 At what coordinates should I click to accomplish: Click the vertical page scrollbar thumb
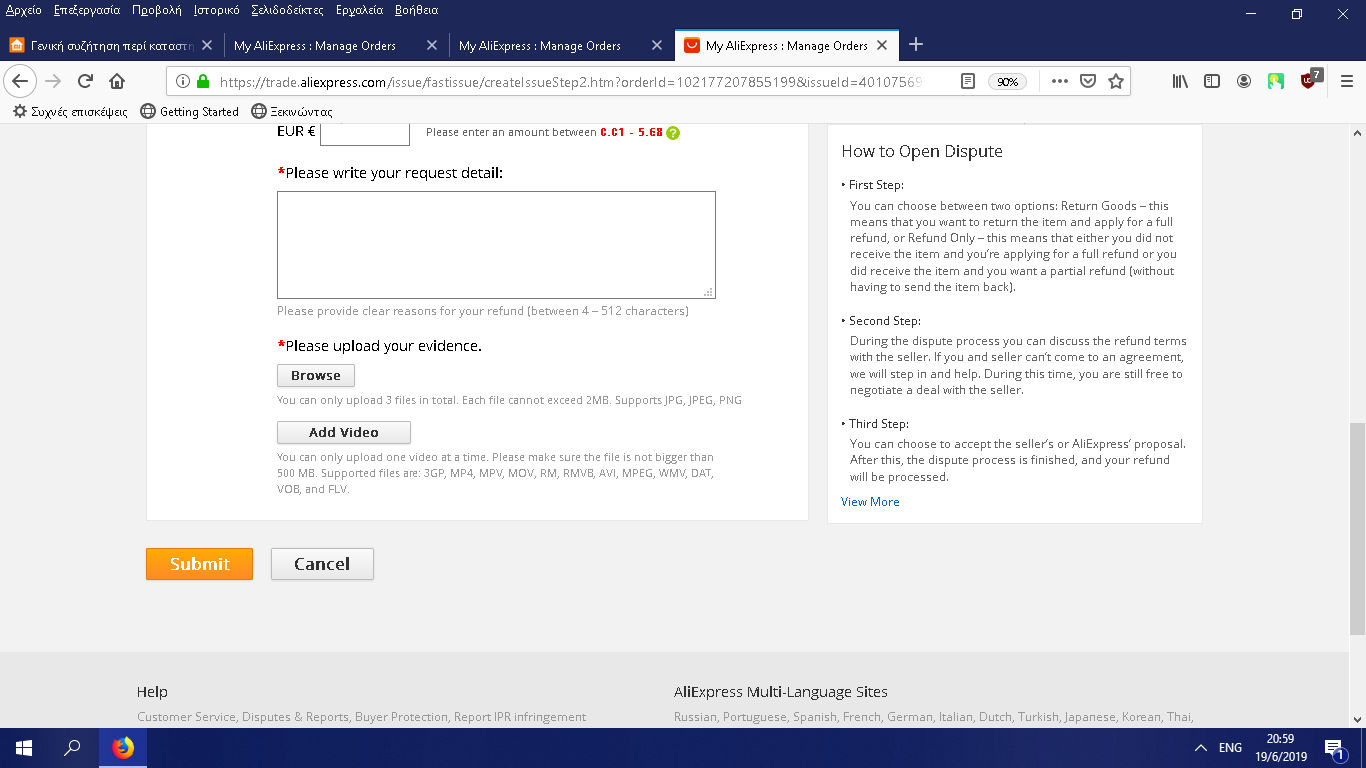[1357, 528]
